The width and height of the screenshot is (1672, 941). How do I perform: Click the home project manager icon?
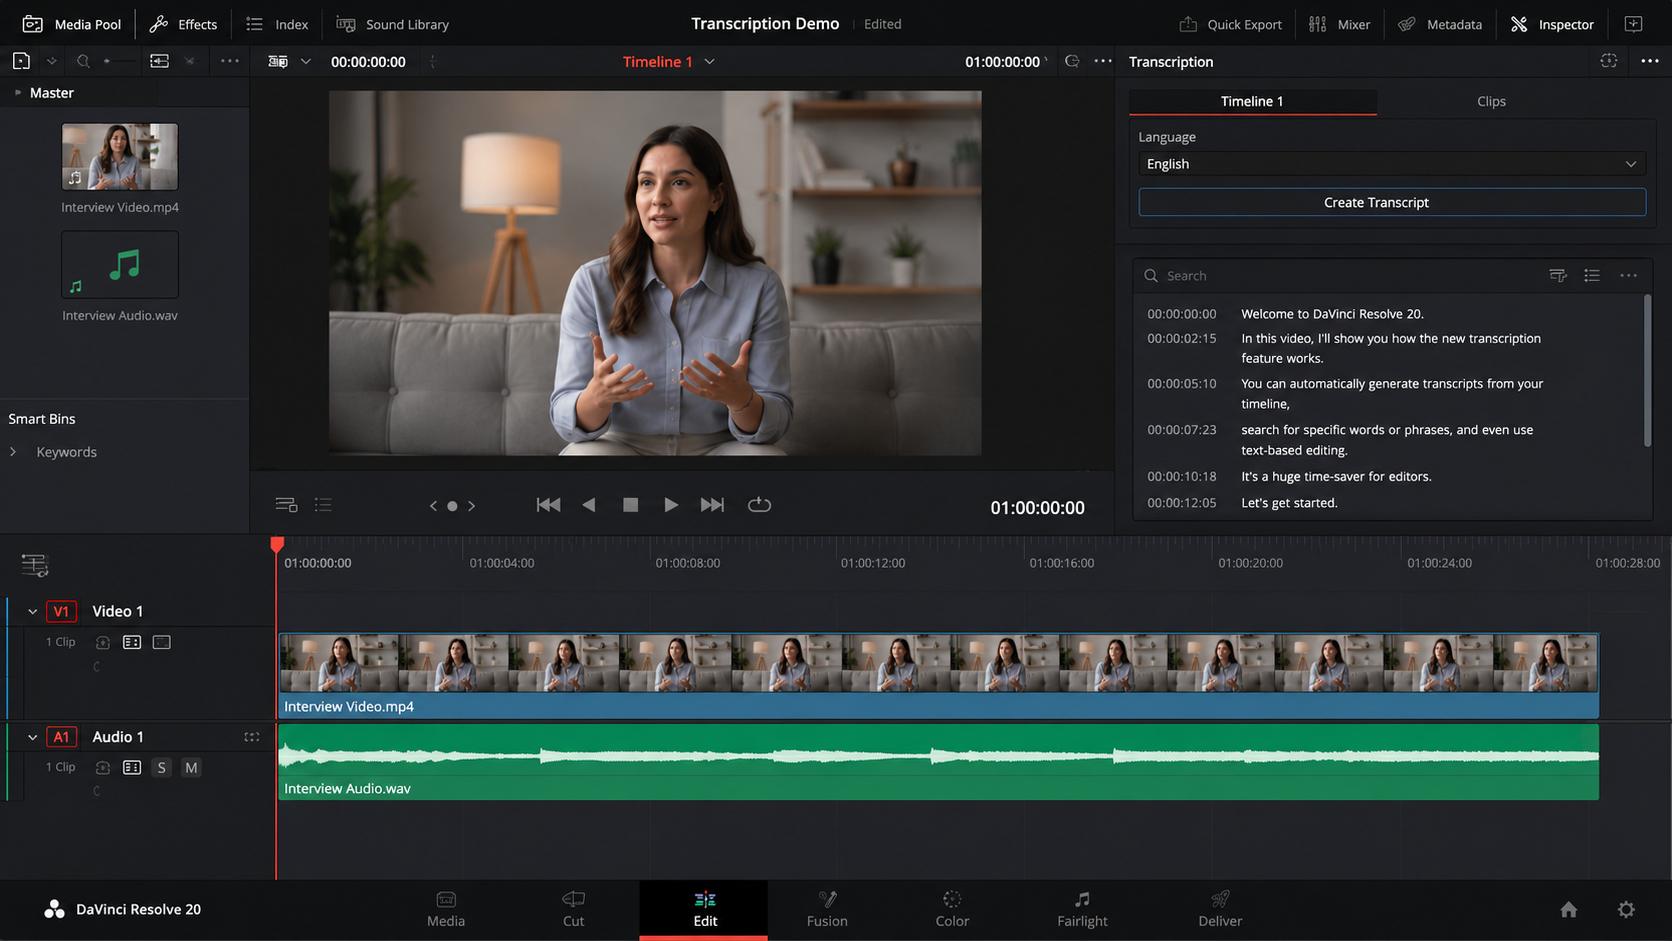click(x=1568, y=909)
